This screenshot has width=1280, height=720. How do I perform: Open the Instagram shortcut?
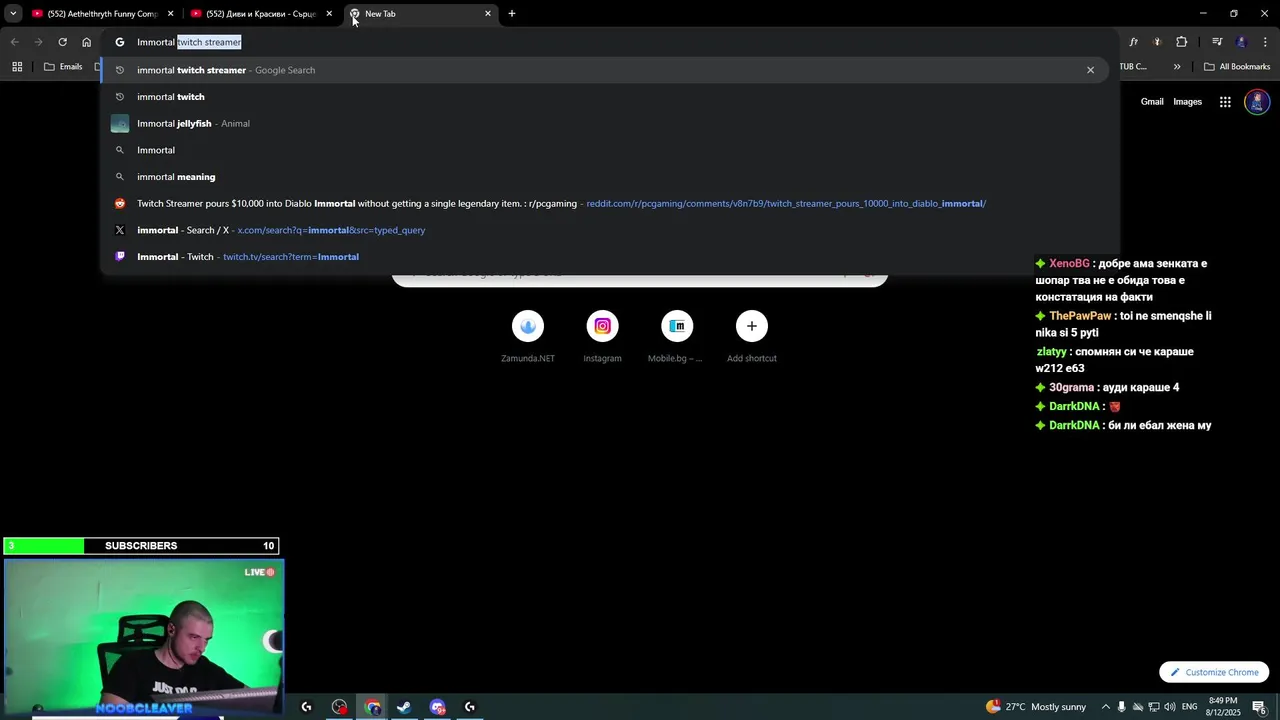[602, 337]
